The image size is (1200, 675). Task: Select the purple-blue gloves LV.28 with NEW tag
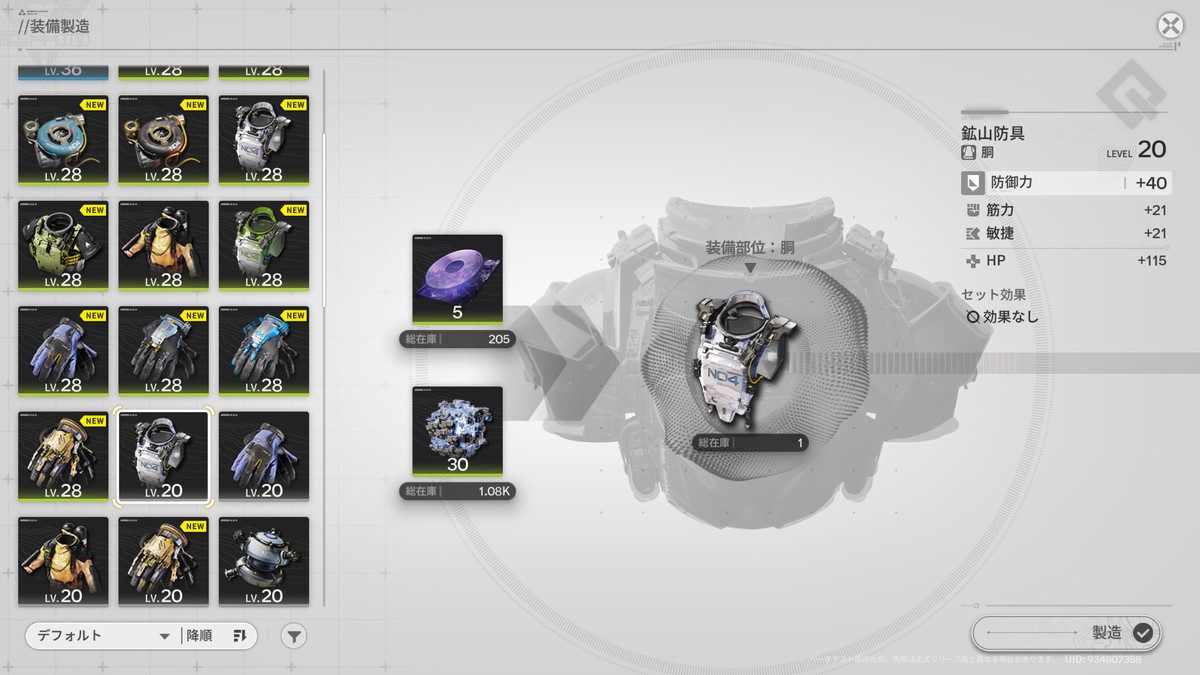[x=64, y=351]
